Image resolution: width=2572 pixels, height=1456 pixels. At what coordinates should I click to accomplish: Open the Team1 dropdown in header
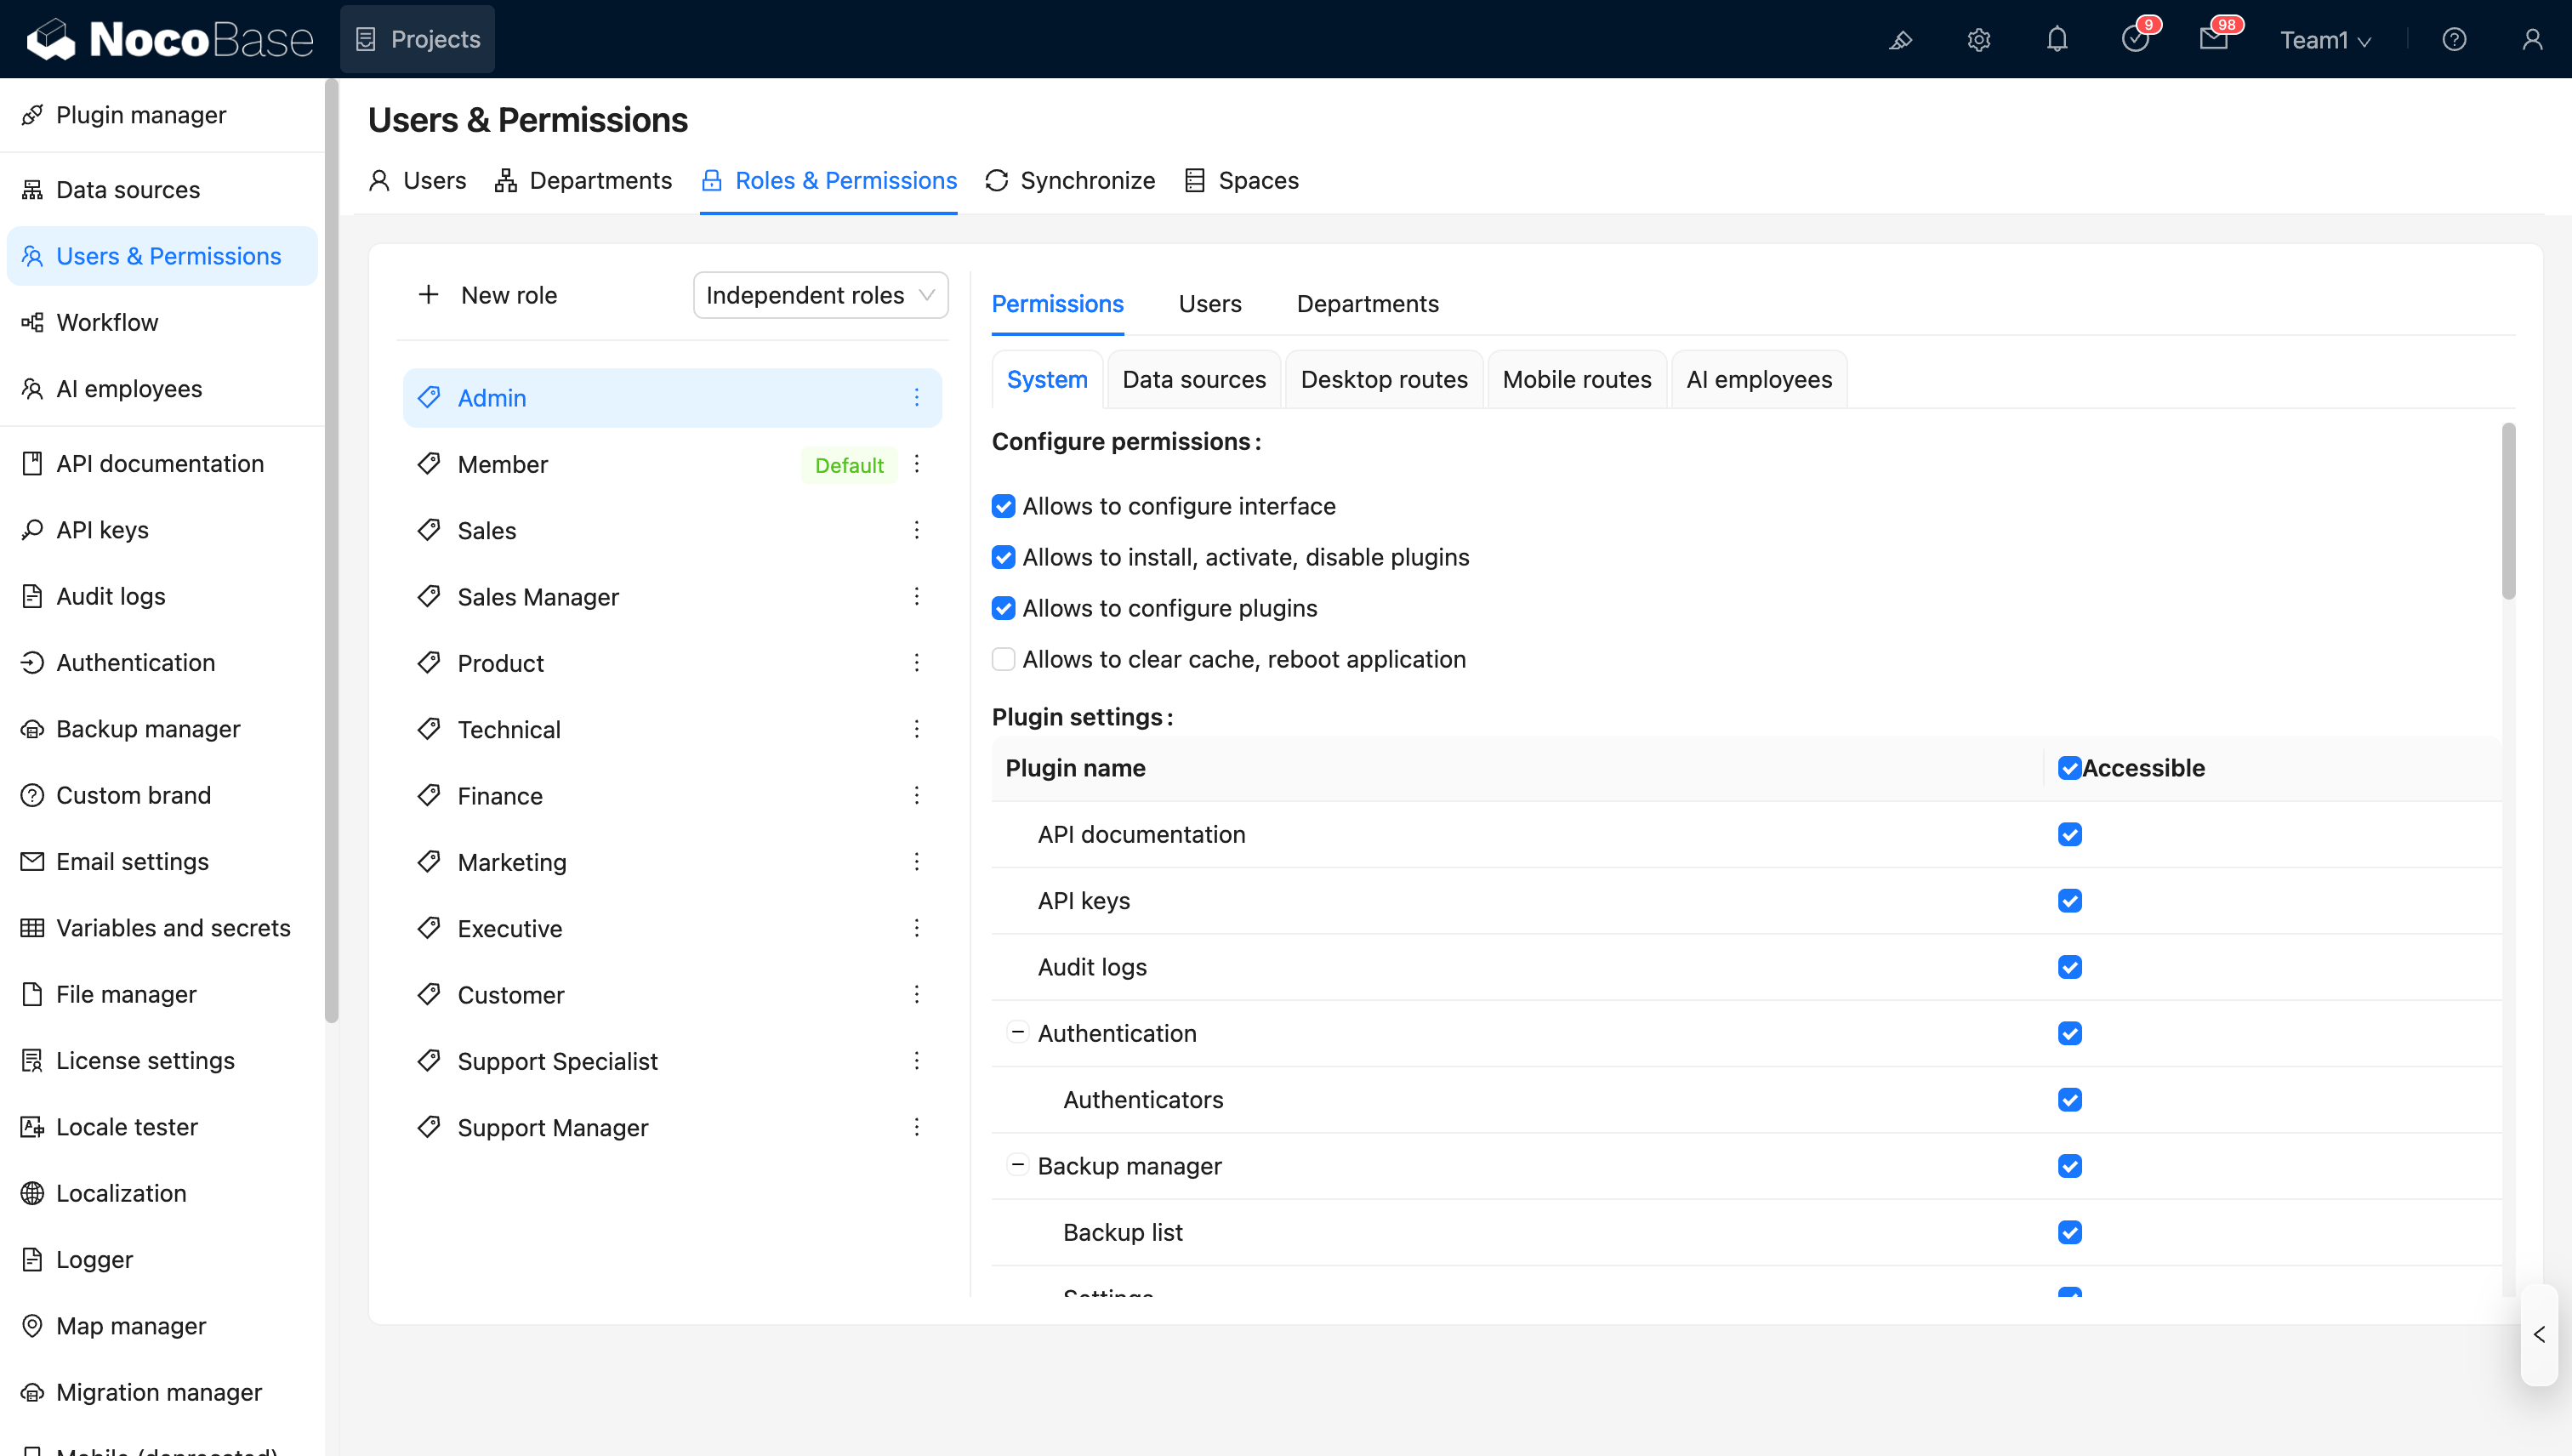tap(2324, 40)
